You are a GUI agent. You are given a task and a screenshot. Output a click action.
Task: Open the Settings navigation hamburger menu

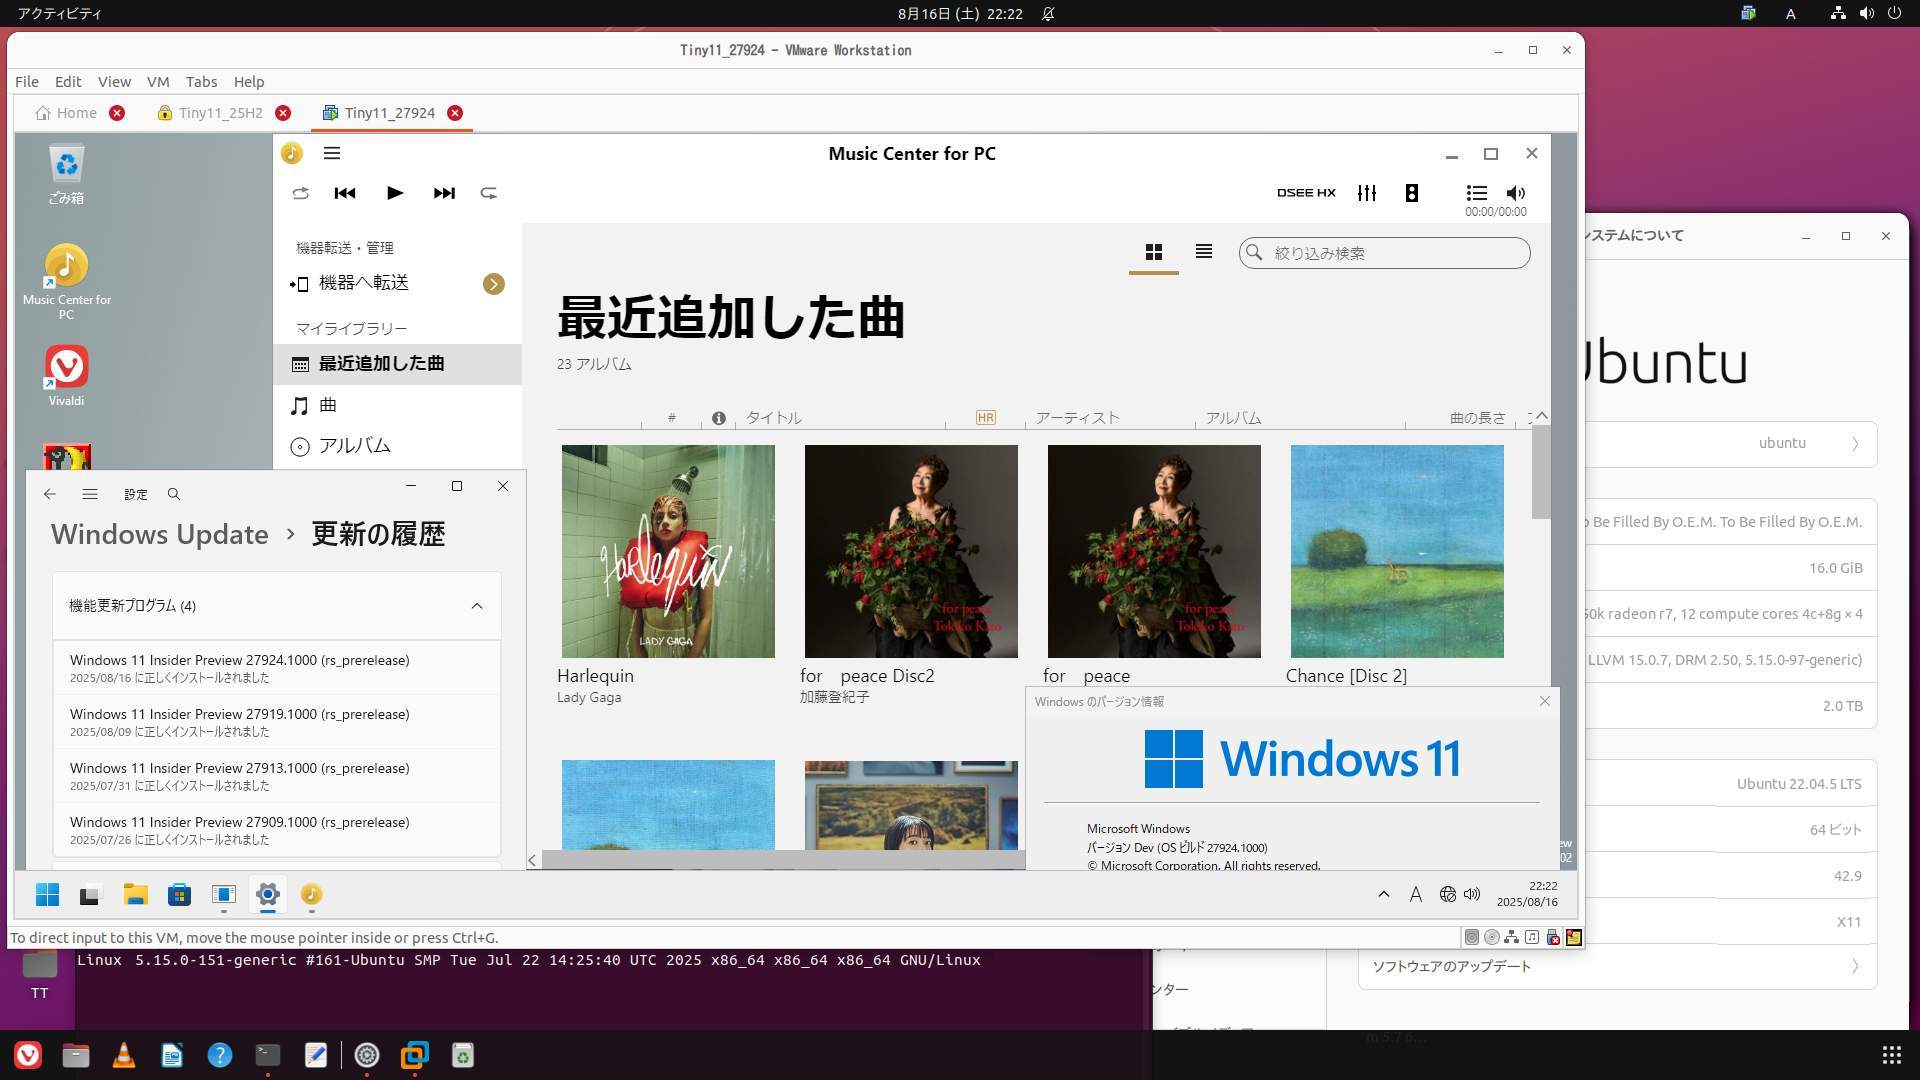90,494
